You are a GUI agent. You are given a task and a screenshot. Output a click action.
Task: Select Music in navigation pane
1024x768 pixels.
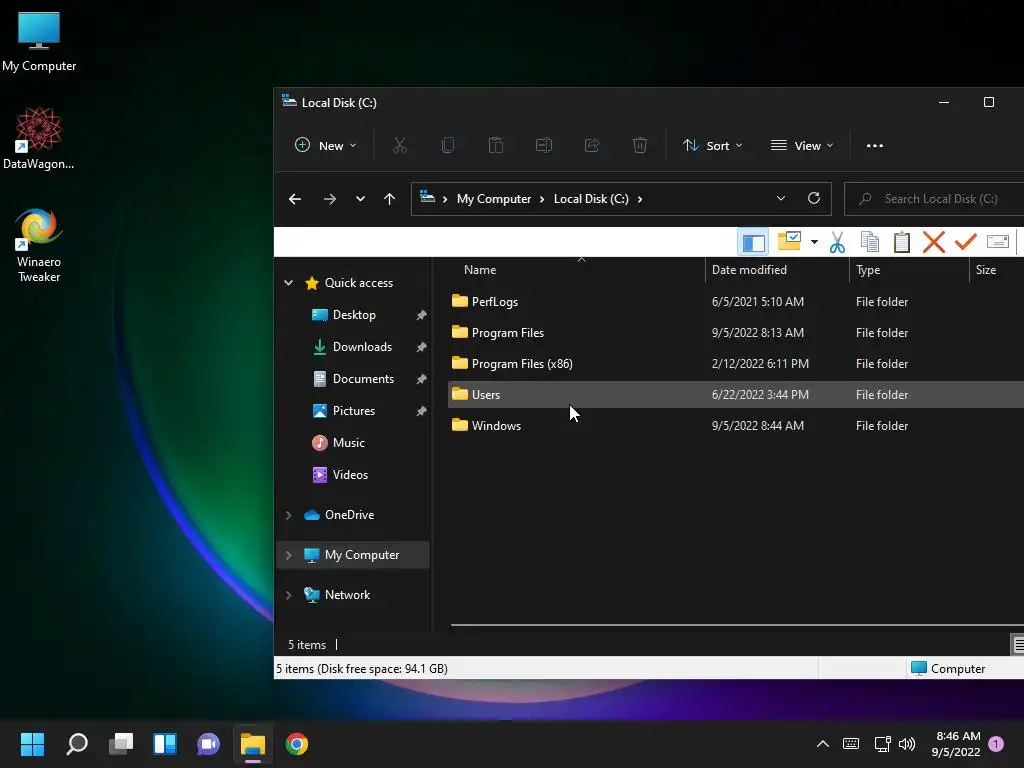tap(348, 443)
